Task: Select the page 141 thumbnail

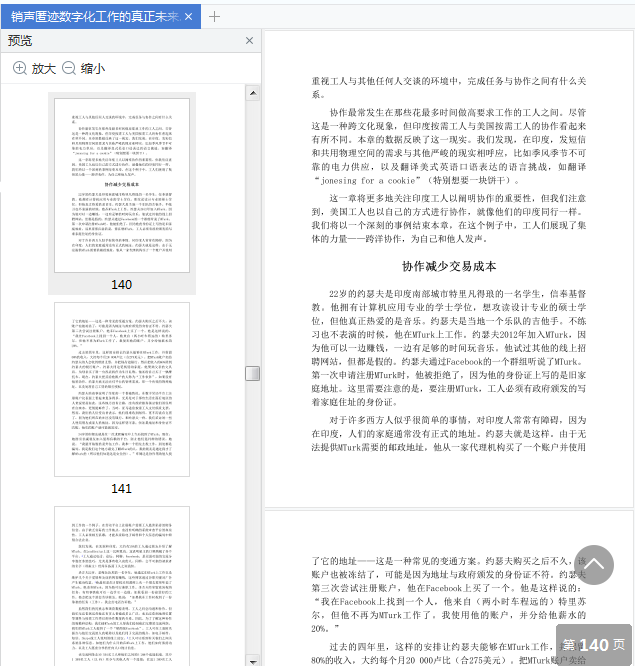Action: 122,389
